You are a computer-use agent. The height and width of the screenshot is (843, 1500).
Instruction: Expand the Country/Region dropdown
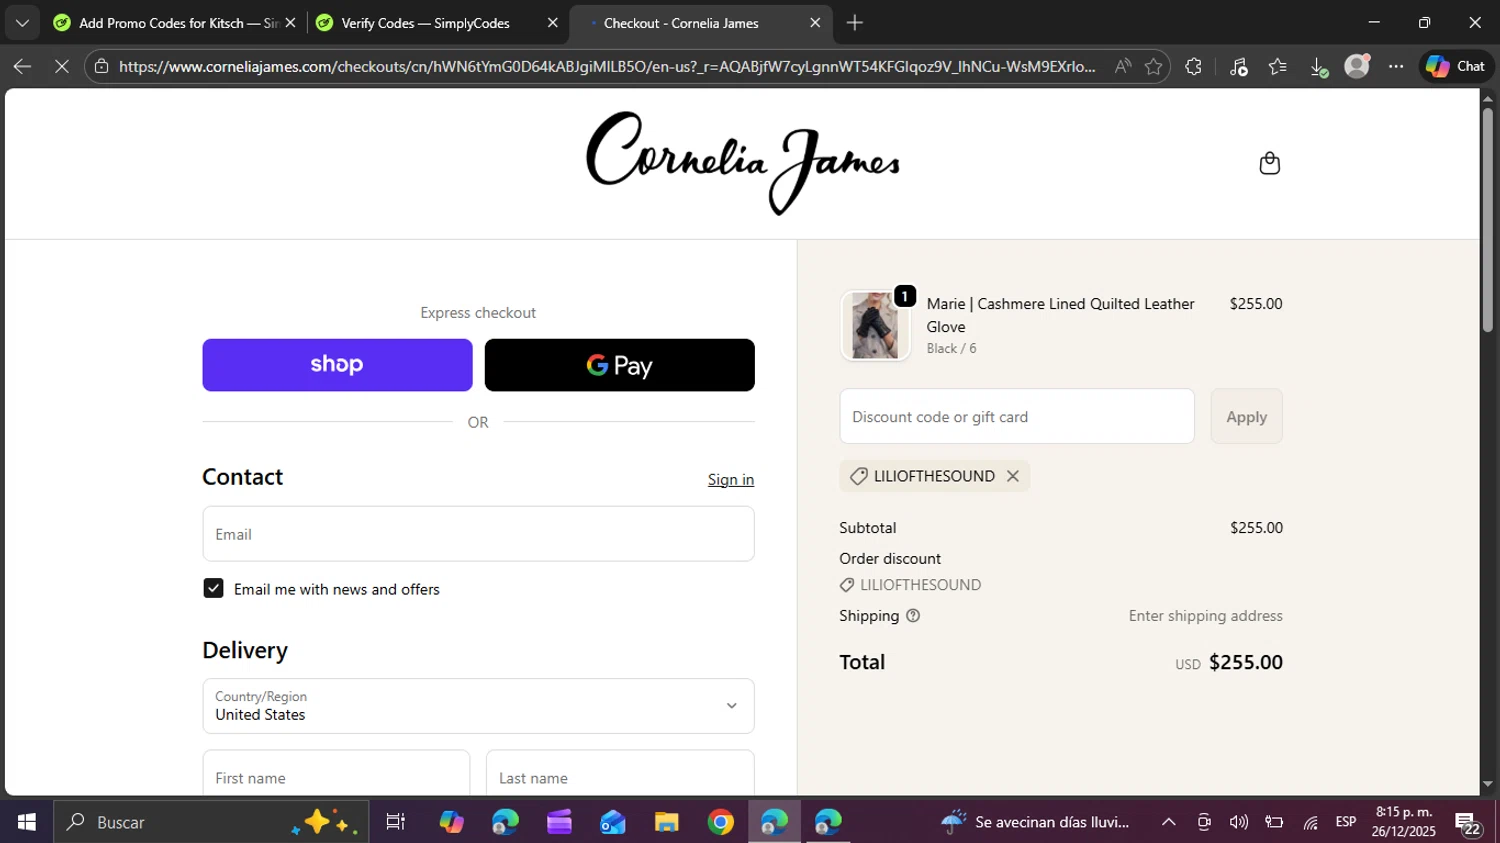pos(478,706)
